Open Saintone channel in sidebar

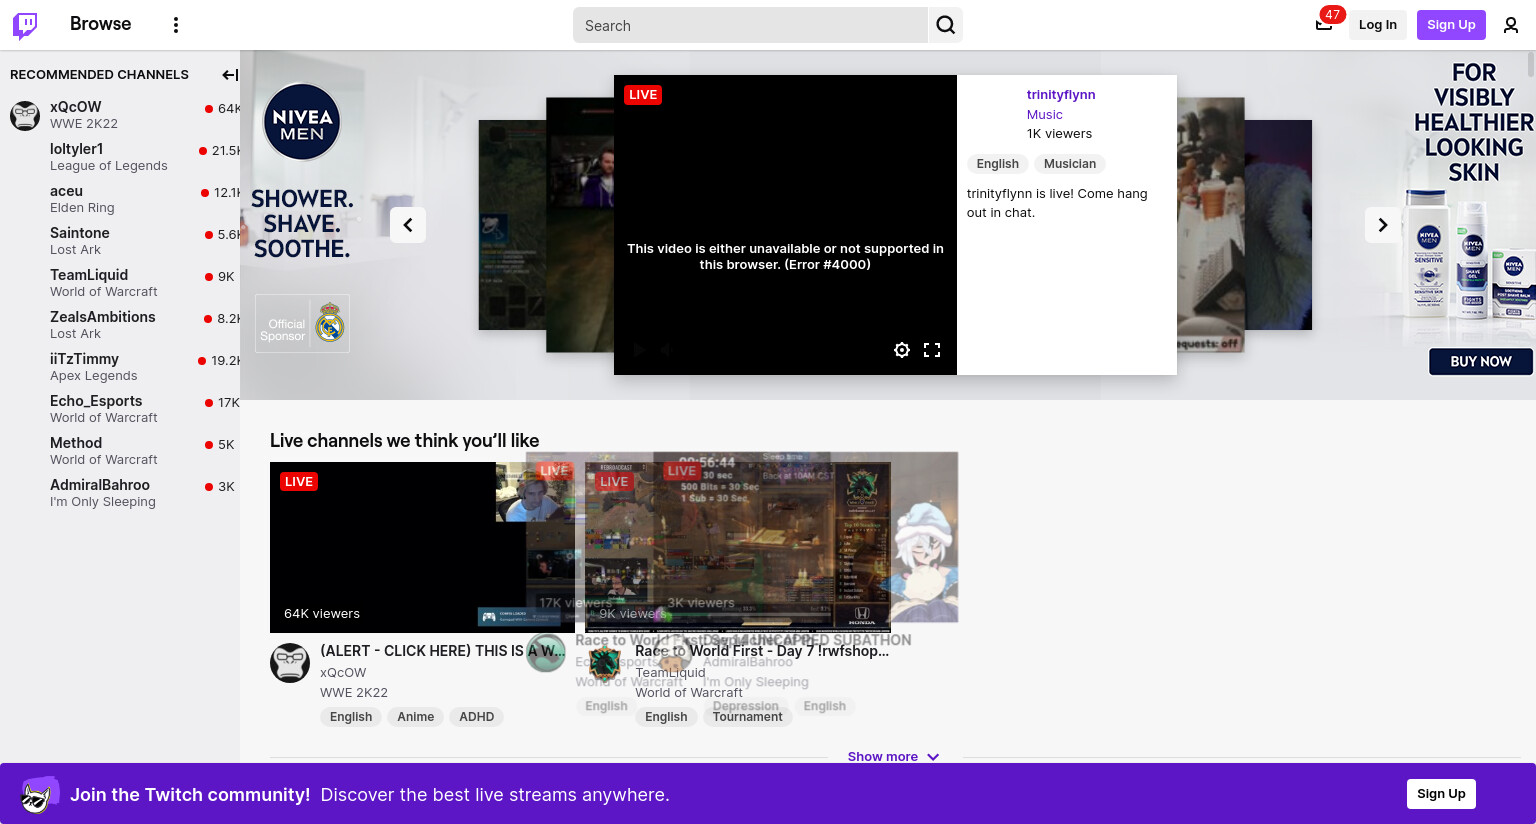(x=120, y=241)
